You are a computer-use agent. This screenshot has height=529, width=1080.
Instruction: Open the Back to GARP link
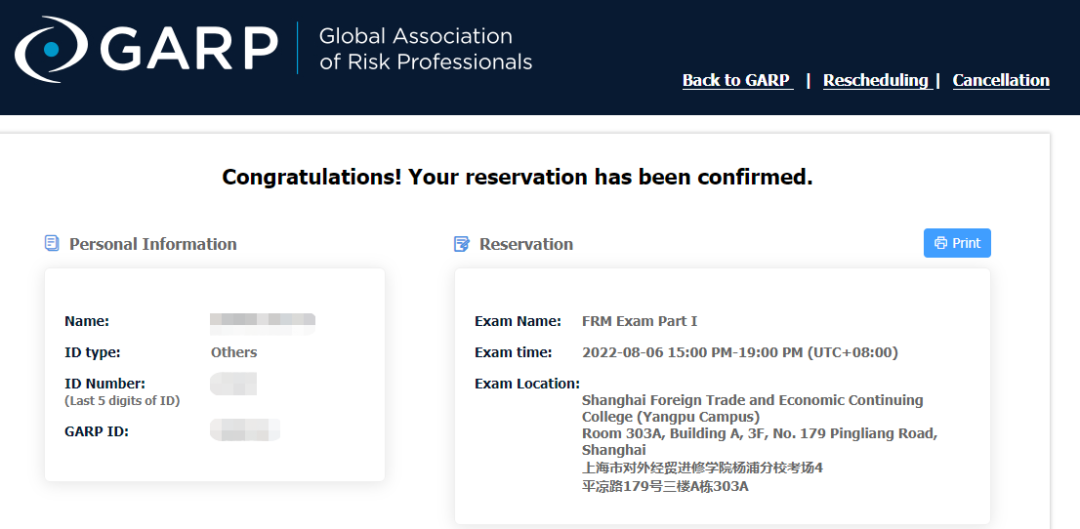point(736,80)
